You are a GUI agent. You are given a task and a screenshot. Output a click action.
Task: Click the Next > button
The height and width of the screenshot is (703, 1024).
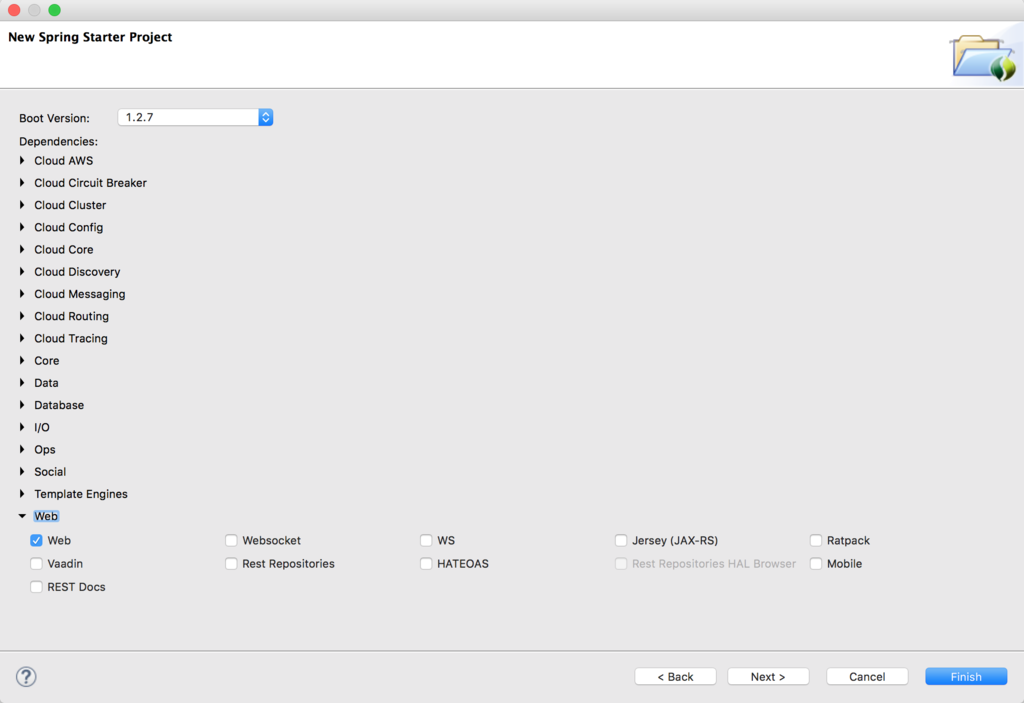(x=768, y=677)
